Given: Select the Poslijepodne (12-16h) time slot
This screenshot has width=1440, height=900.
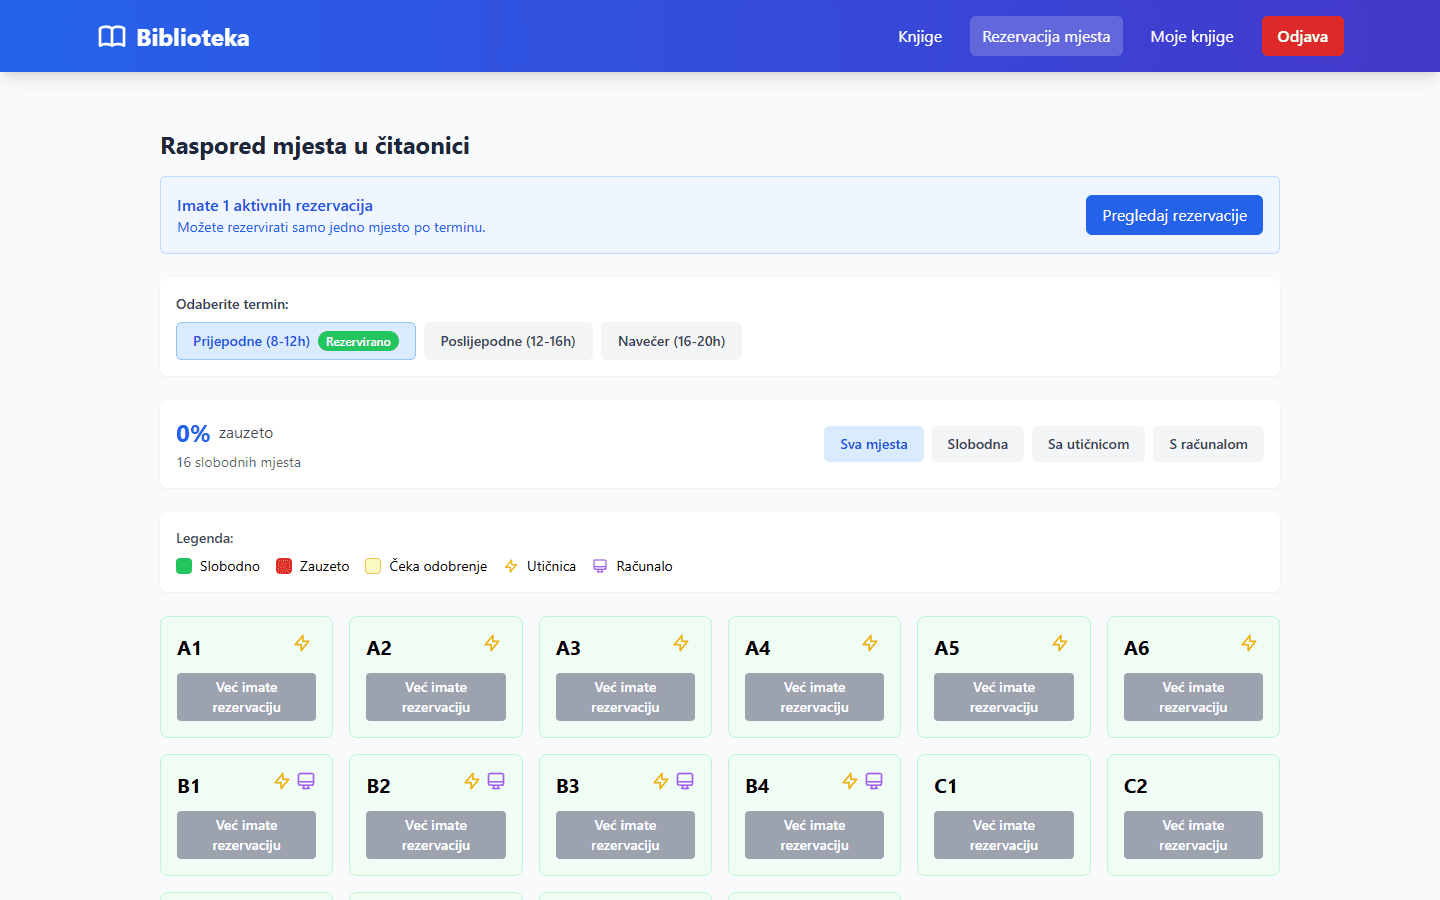Looking at the screenshot, I should [508, 341].
